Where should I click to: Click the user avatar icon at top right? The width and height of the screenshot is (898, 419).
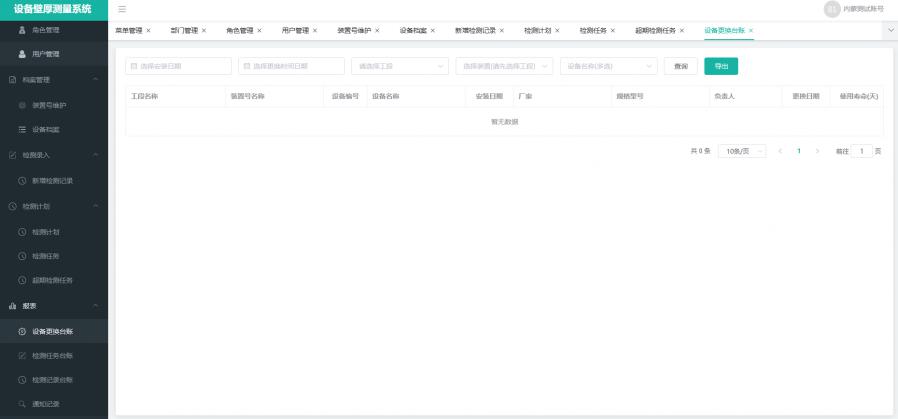831,9
